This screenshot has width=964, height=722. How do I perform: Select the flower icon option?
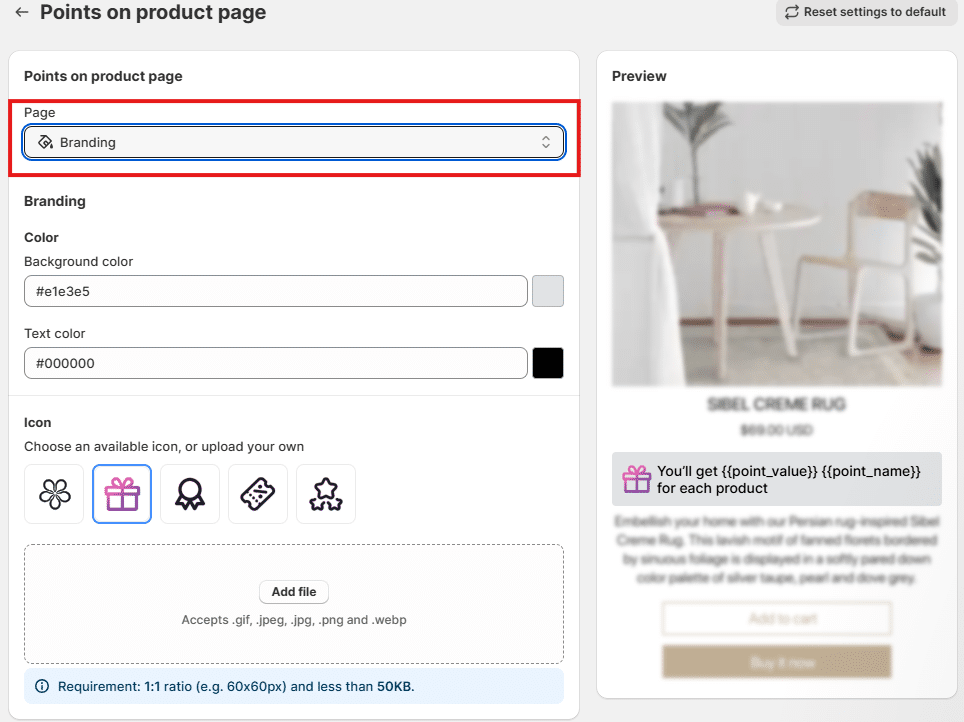[54, 494]
